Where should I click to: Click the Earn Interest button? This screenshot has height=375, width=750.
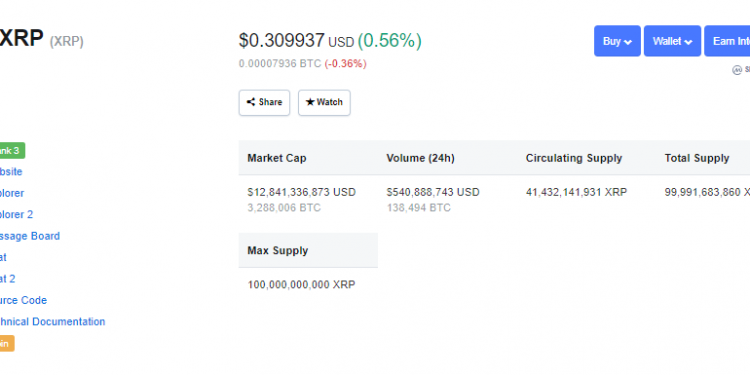tap(727, 41)
